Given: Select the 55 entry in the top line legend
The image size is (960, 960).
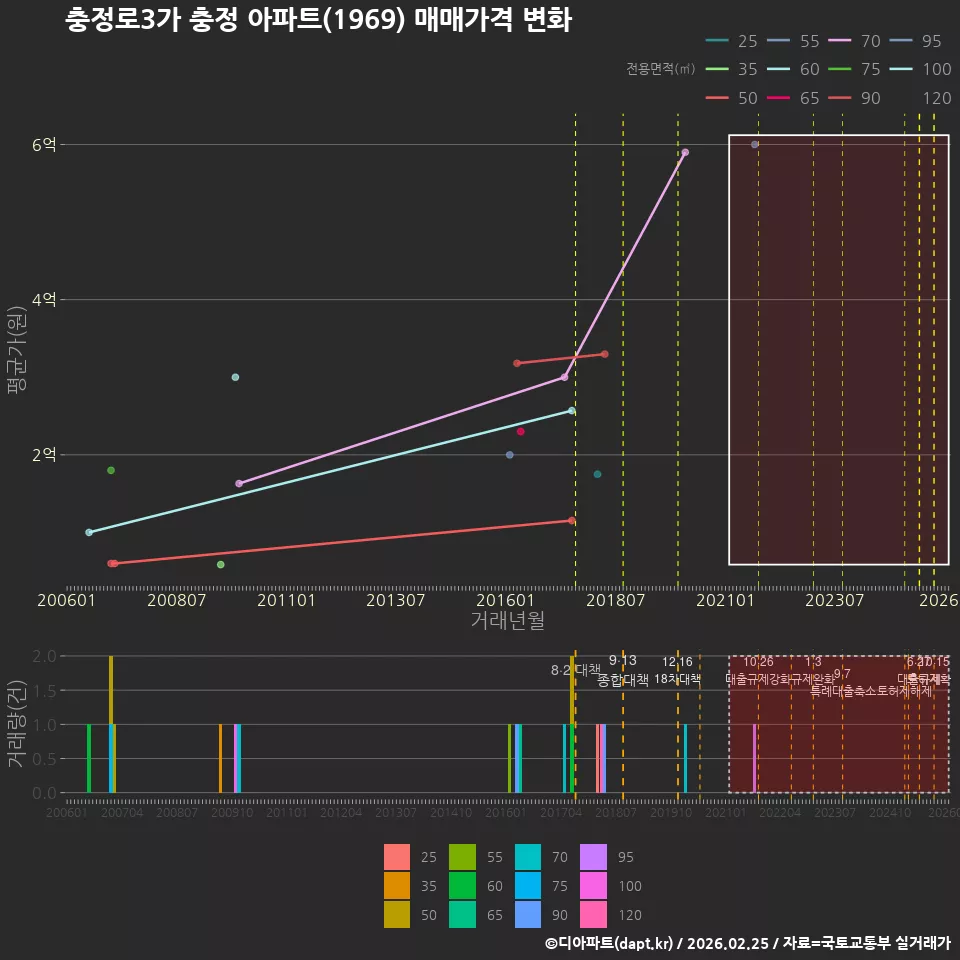Looking at the screenshot, I should pos(793,41).
